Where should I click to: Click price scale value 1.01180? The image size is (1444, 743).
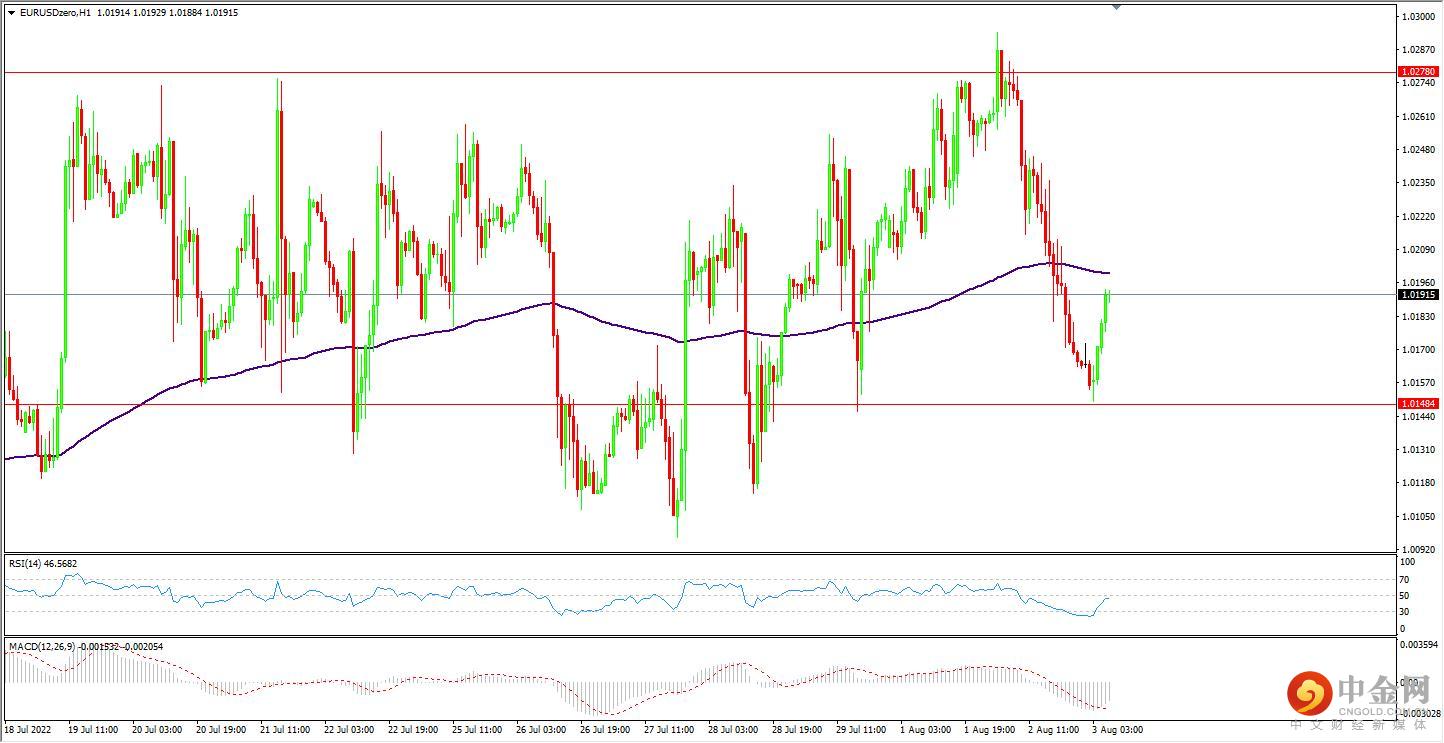1419,483
